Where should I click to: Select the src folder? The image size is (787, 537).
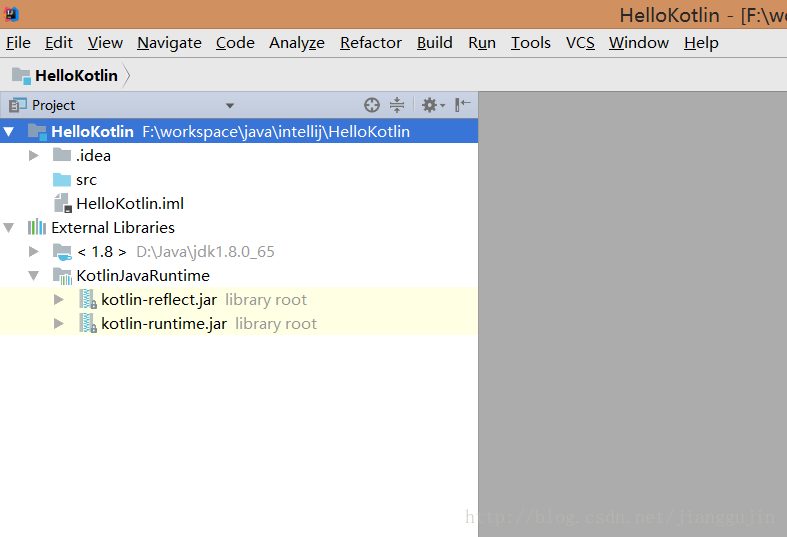click(86, 180)
